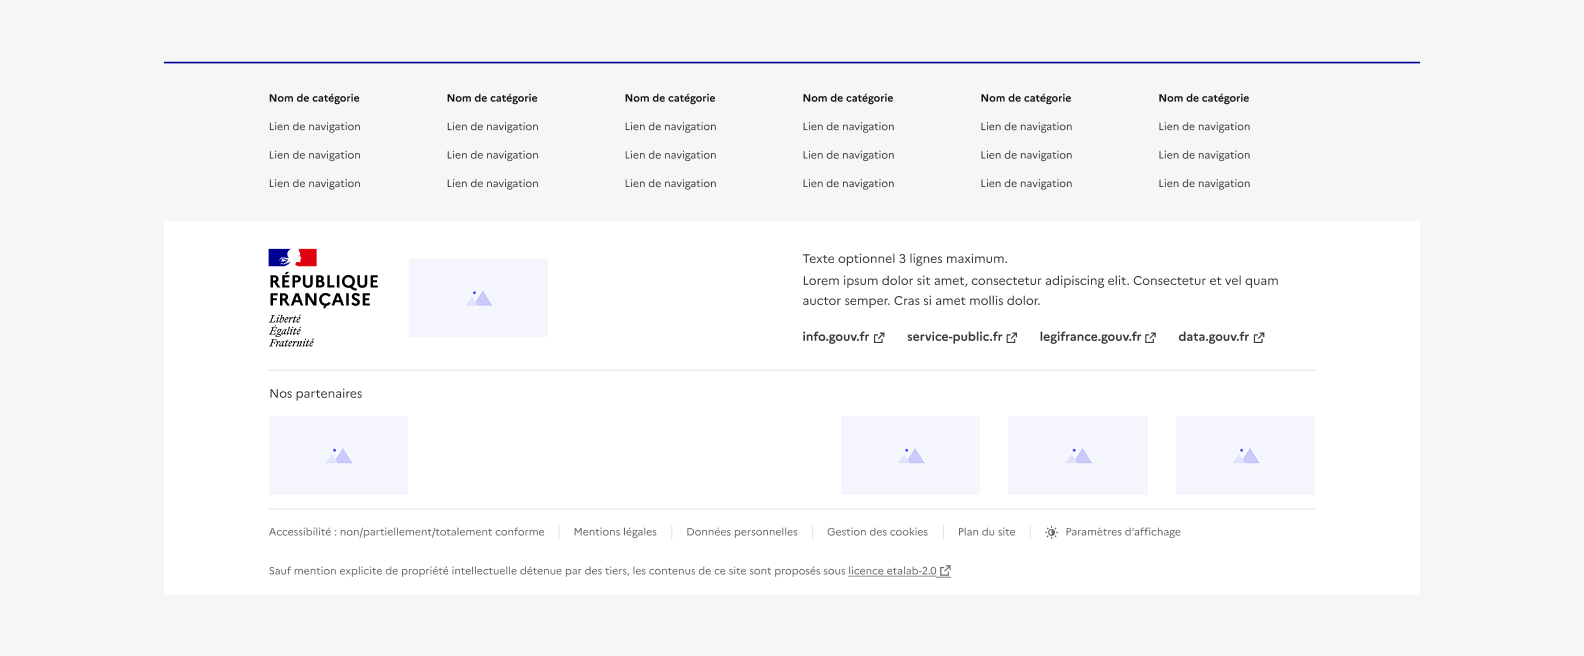1584x656 pixels.
Task: Click the sun icon for Paramètres d'affichage
Action: [x=1051, y=532]
